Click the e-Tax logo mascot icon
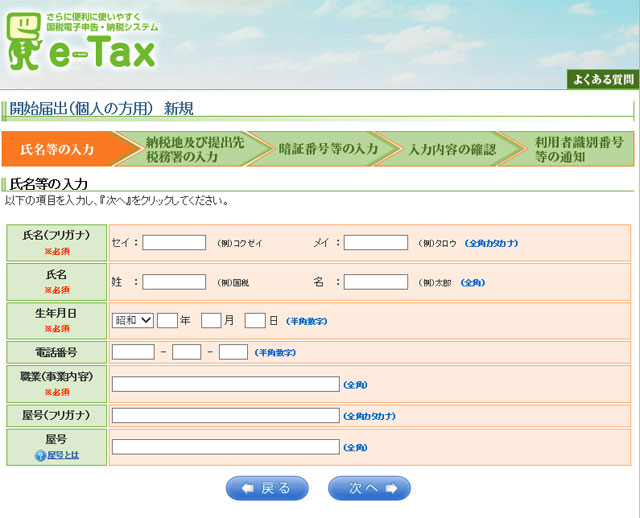This screenshot has width=640, height=518. [x=23, y=45]
